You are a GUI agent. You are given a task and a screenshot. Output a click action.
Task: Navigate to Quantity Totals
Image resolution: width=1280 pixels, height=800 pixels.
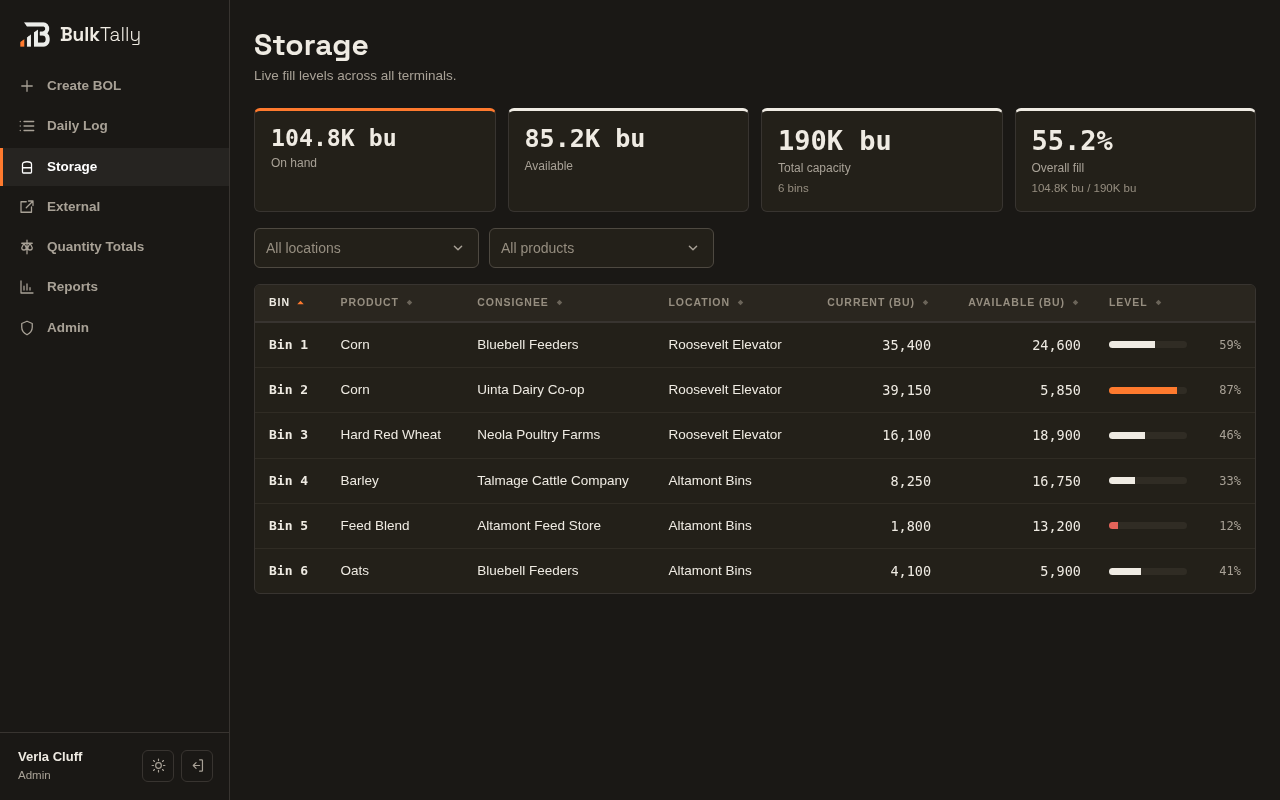[x=114, y=247]
